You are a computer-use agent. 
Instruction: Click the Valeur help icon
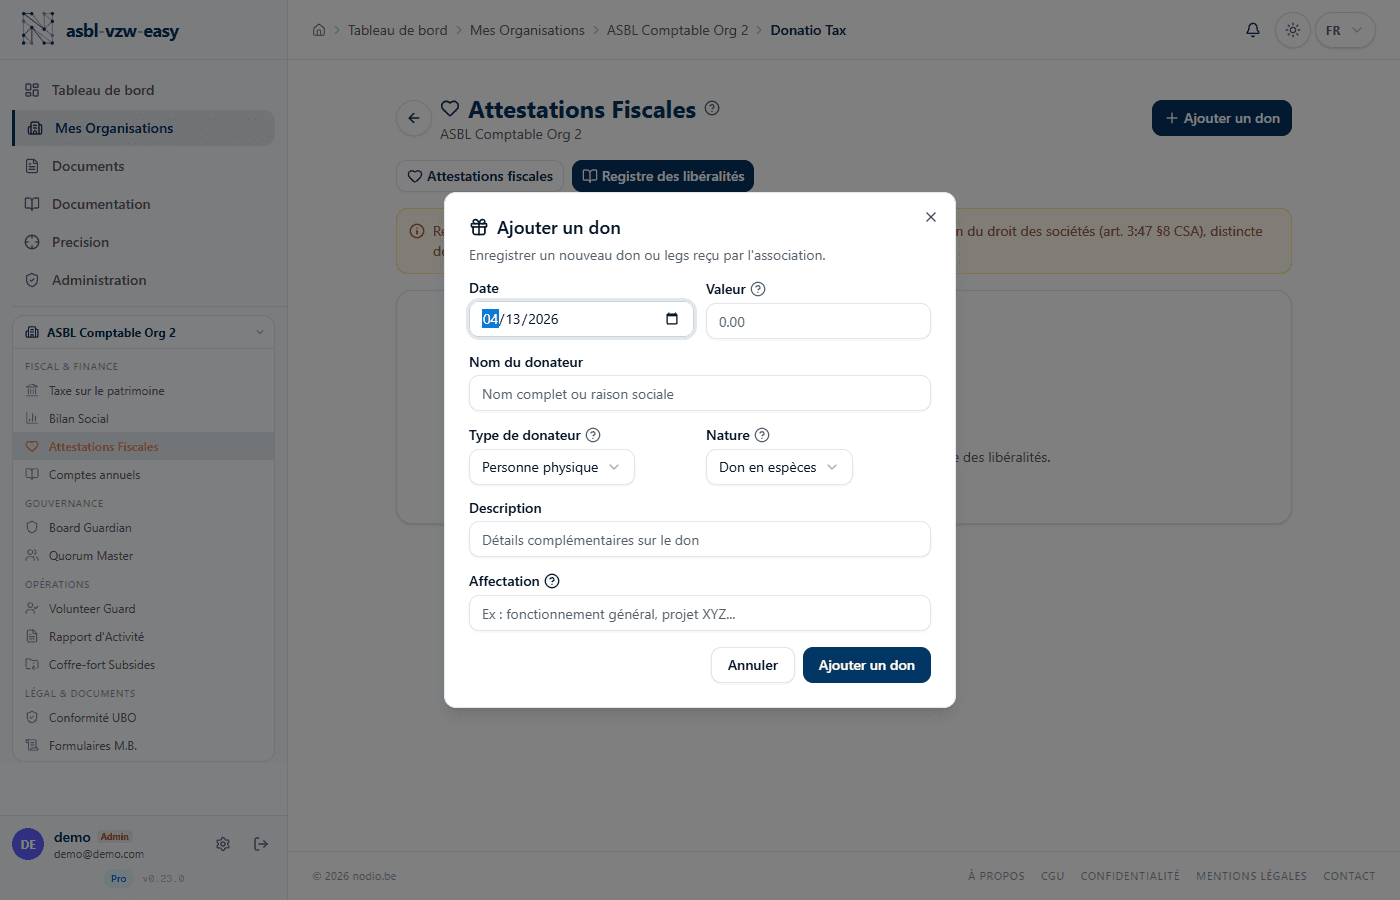coord(758,289)
